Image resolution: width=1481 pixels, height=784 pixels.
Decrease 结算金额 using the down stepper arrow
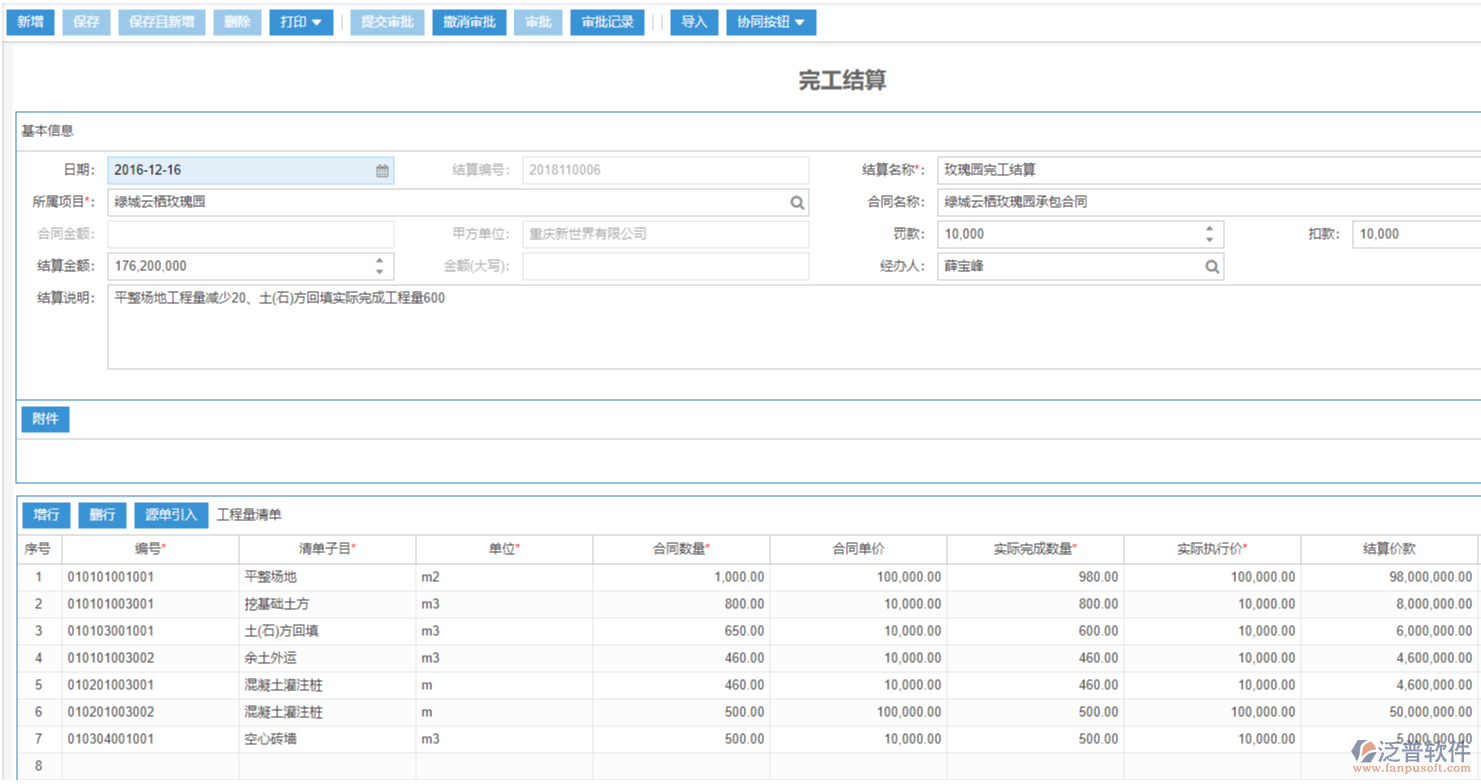[x=380, y=270]
